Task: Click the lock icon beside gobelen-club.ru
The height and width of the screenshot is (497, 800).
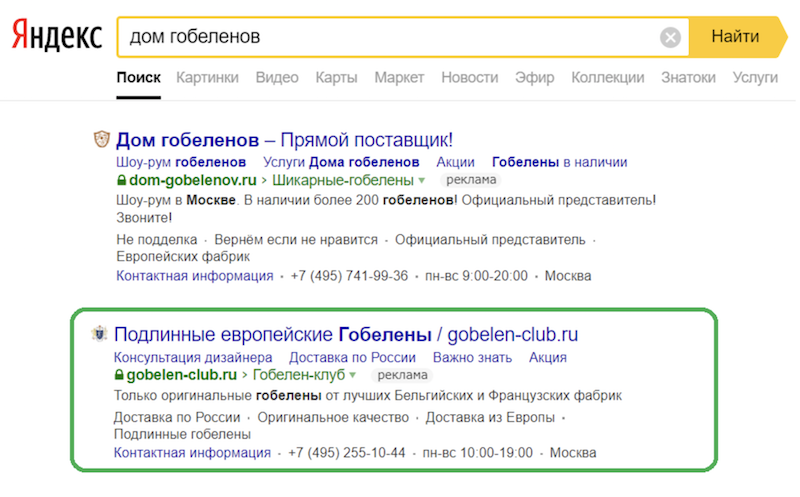Action: [x=119, y=375]
